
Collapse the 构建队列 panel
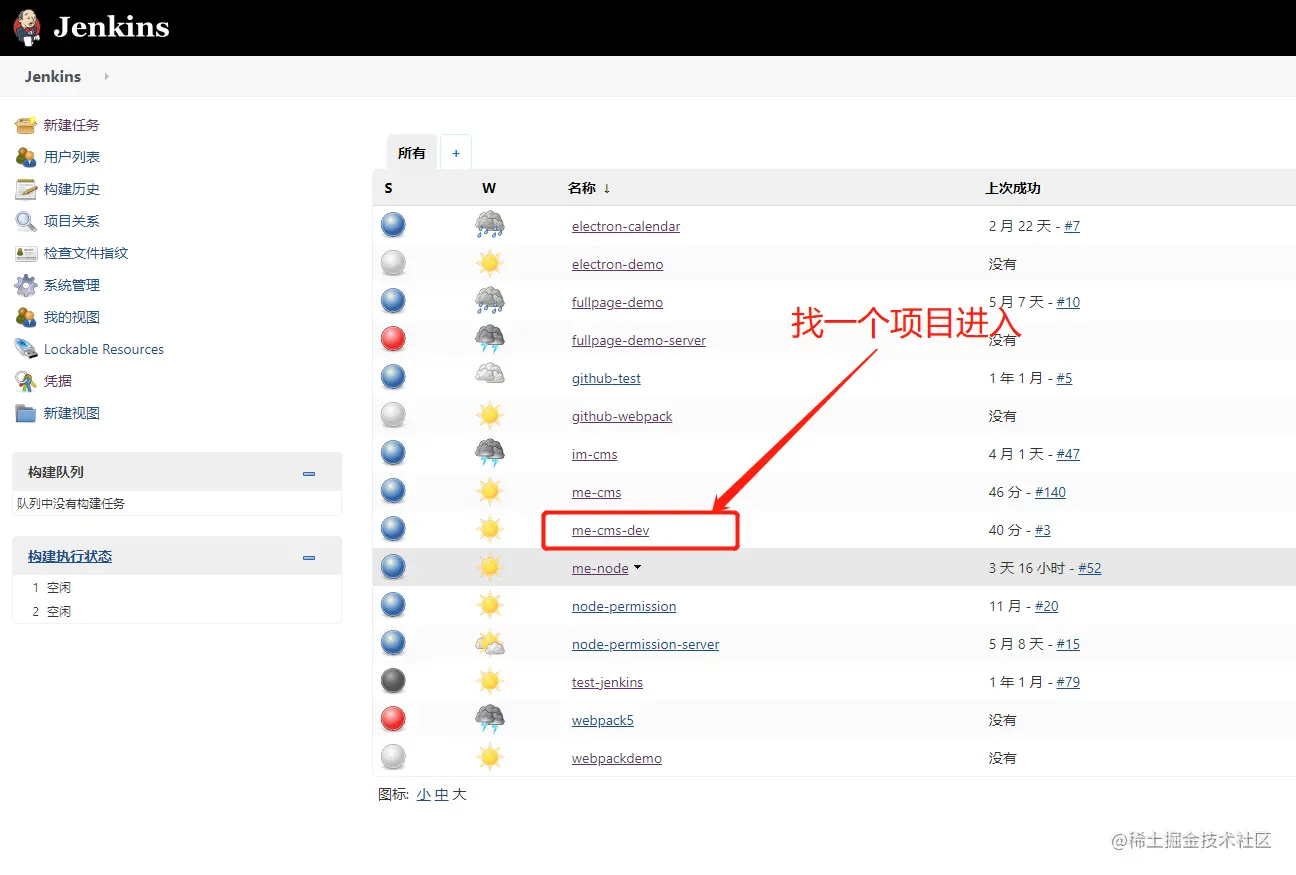[309, 473]
